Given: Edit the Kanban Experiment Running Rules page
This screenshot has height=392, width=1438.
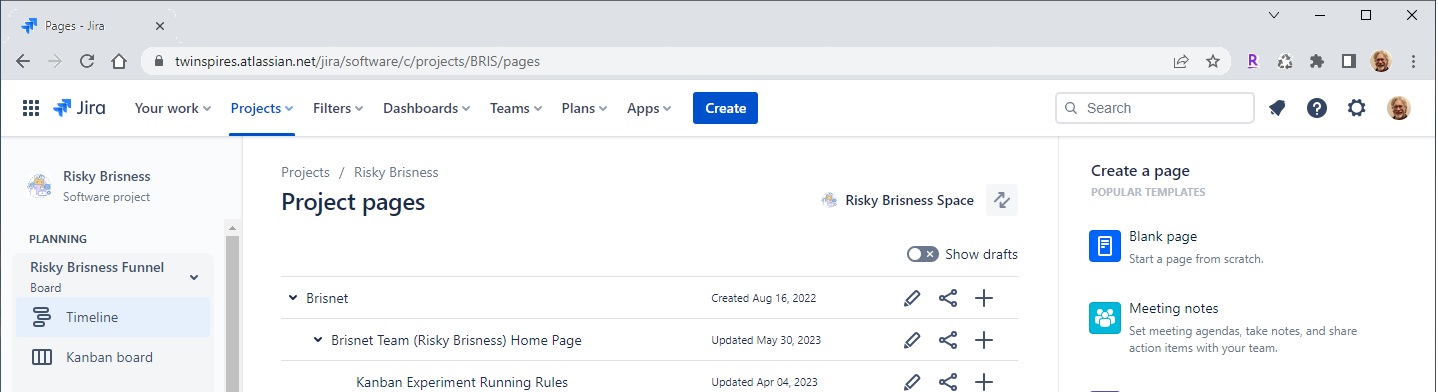Looking at the screenshot, I should click(x=911, y=382).
